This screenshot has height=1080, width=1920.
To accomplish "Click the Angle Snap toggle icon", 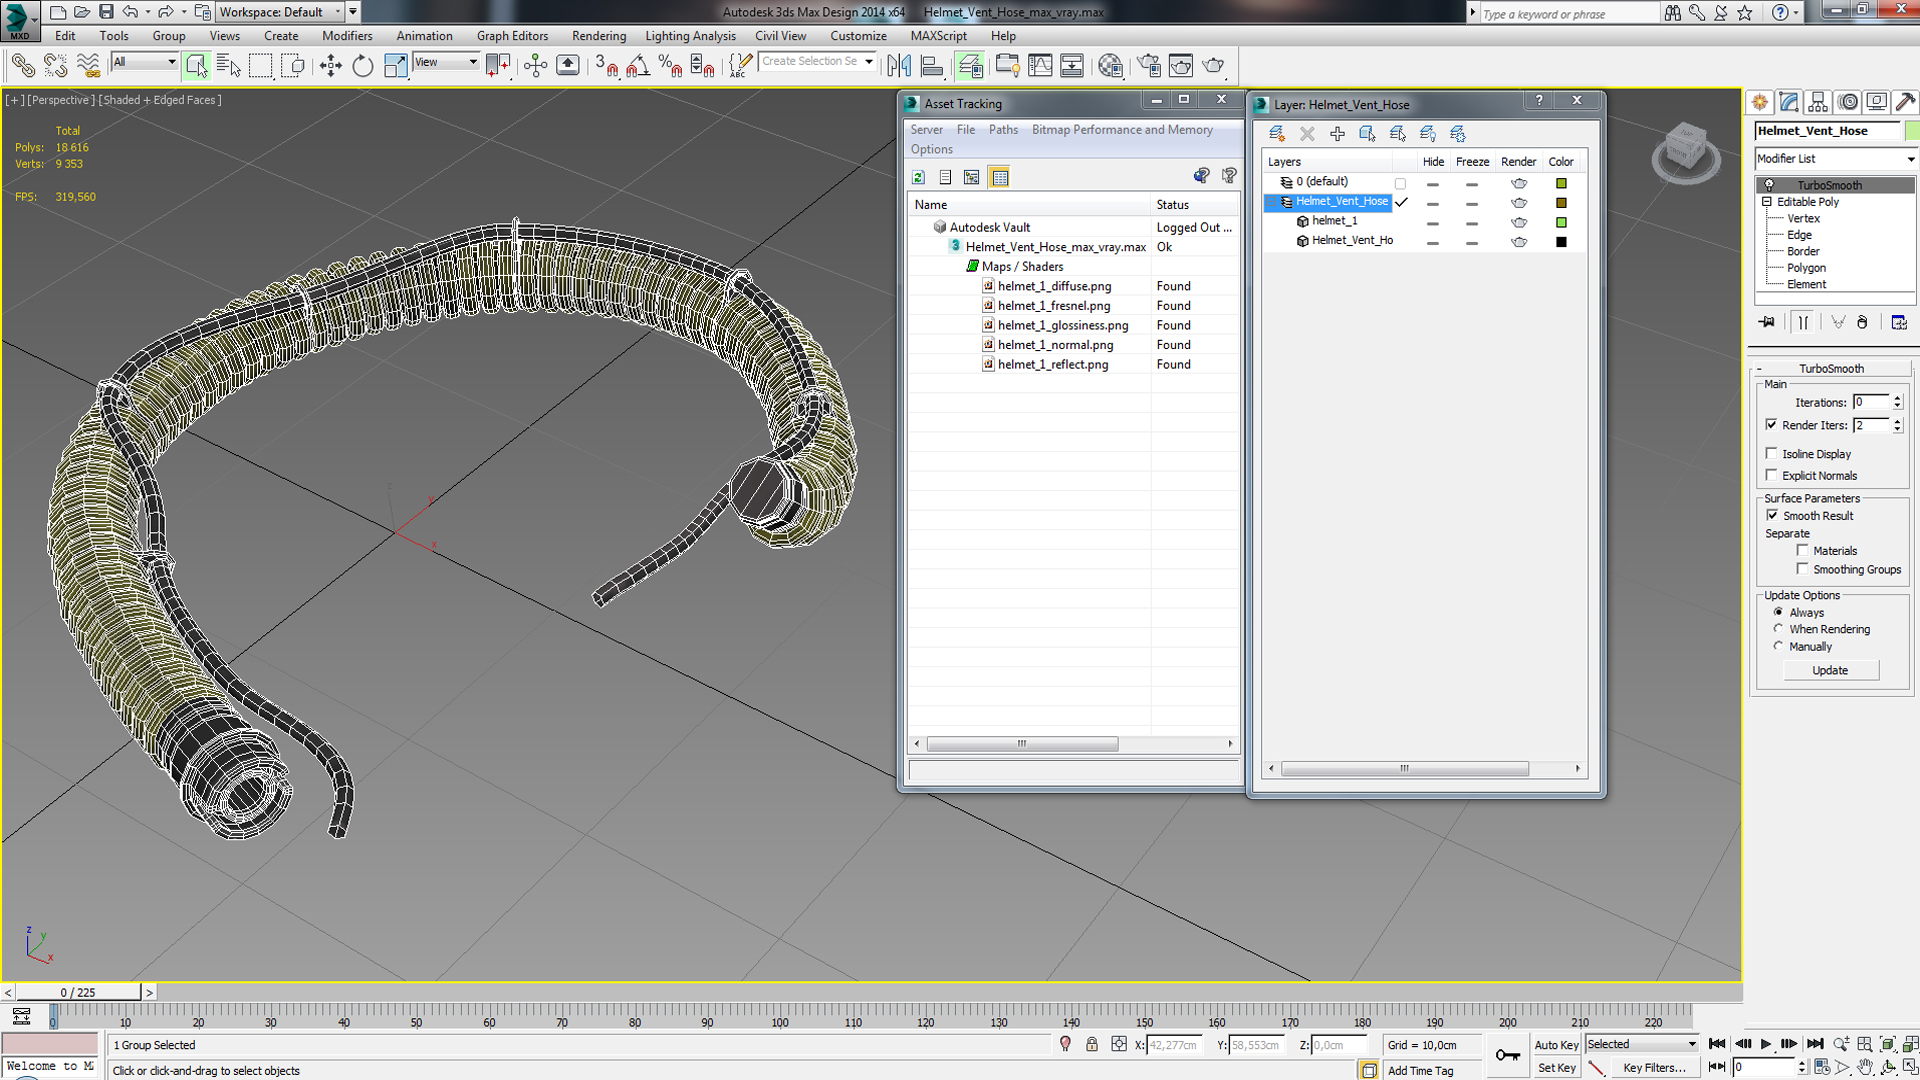I will [x=637, y=66].
